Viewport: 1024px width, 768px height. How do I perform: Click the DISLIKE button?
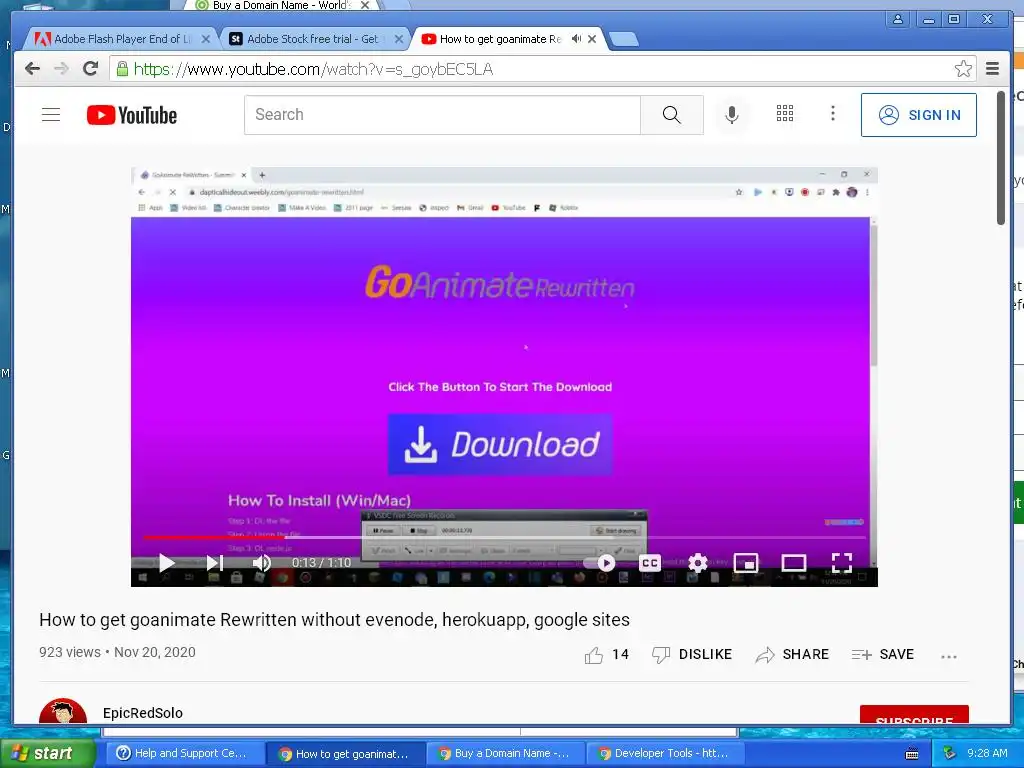pyautogui.click(x=692, y=654)
